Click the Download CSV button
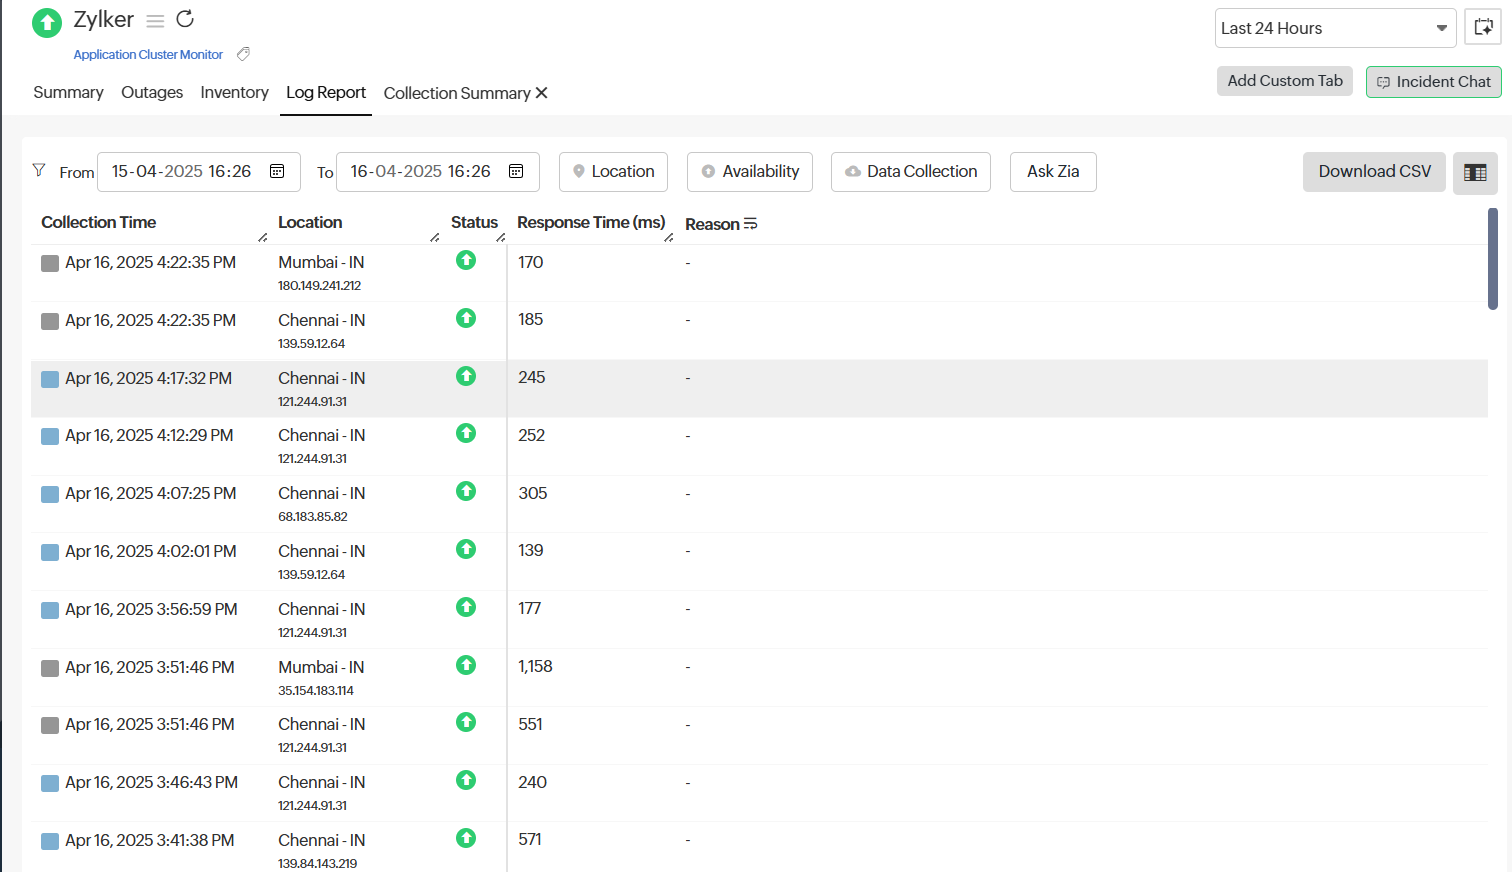 tap(1374, 172)
